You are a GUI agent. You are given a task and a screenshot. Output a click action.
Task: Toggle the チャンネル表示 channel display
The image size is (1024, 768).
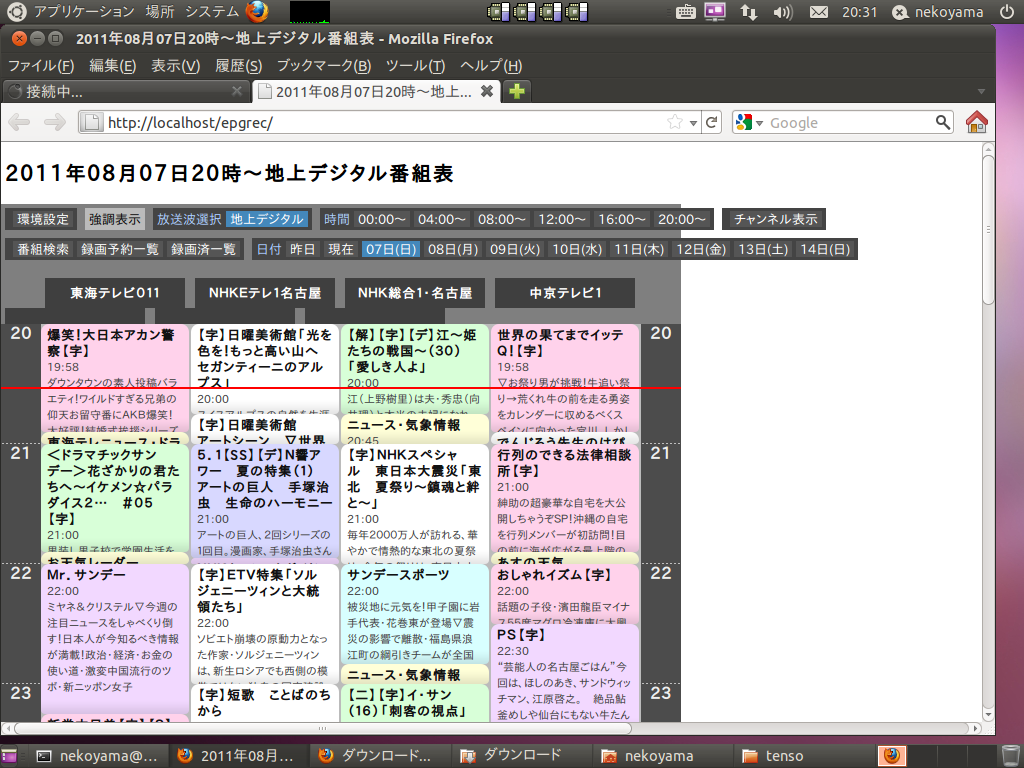point(775,219)
